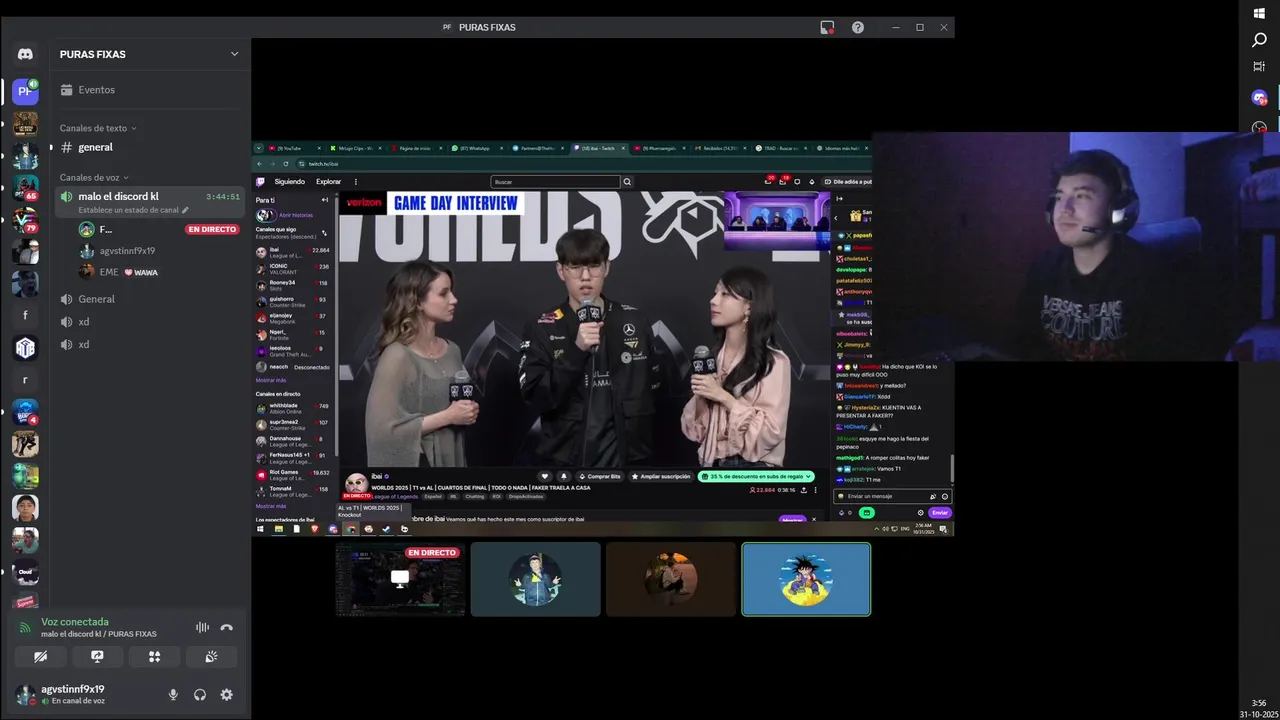Open the Discord inbox icon
The width and height of the screenshot is (1280, 720).
[827, 27]
